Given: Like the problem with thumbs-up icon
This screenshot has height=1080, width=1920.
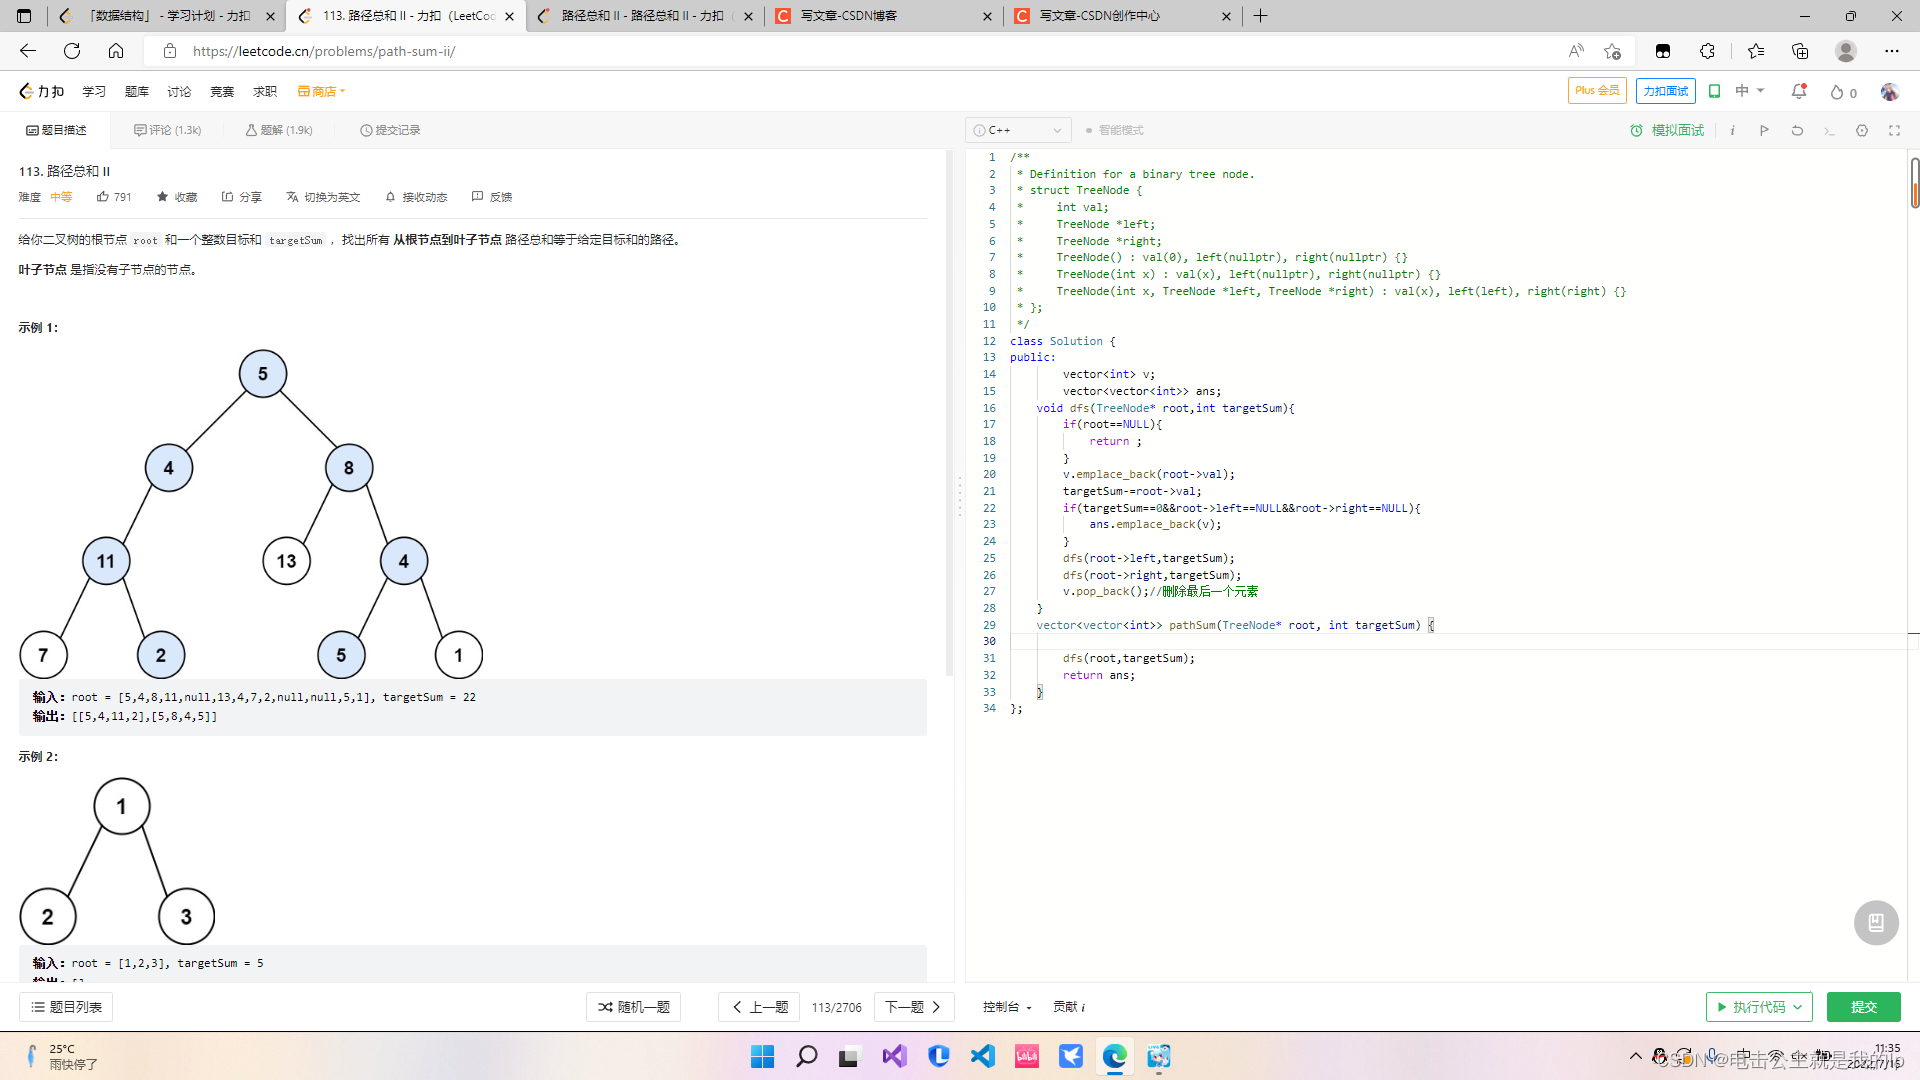Looking at the screenshot, I should 103,197.
